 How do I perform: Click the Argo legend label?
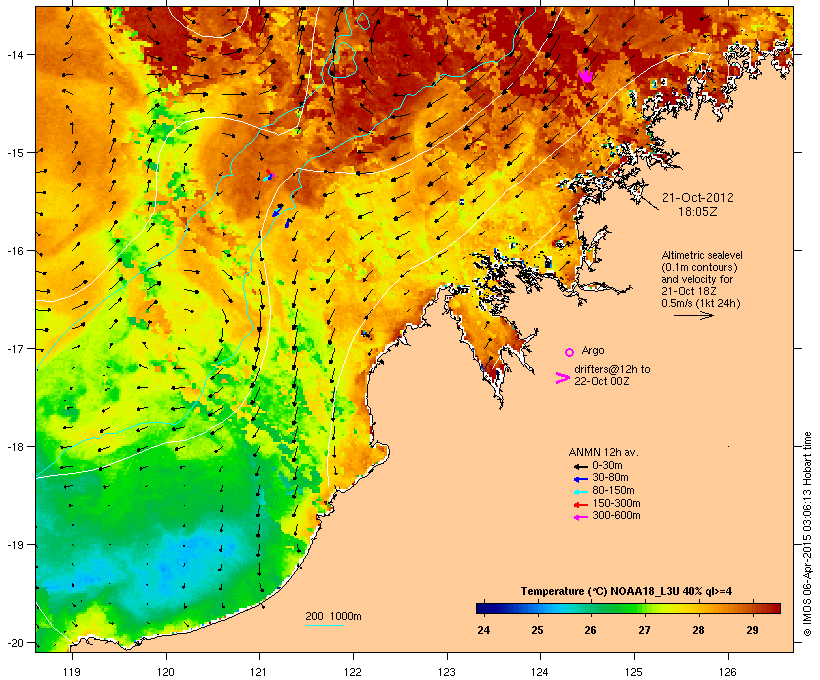(x=593, y=350)
